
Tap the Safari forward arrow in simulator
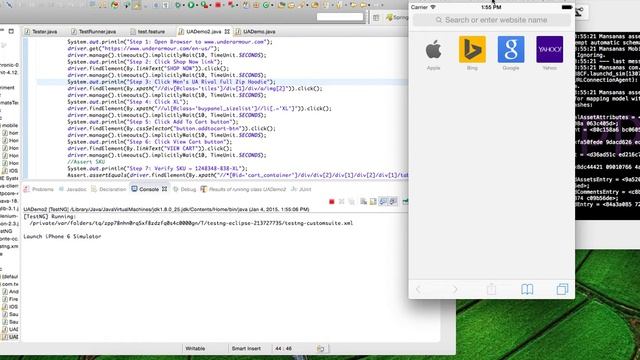pyautogui.click(x=455, y=289)
